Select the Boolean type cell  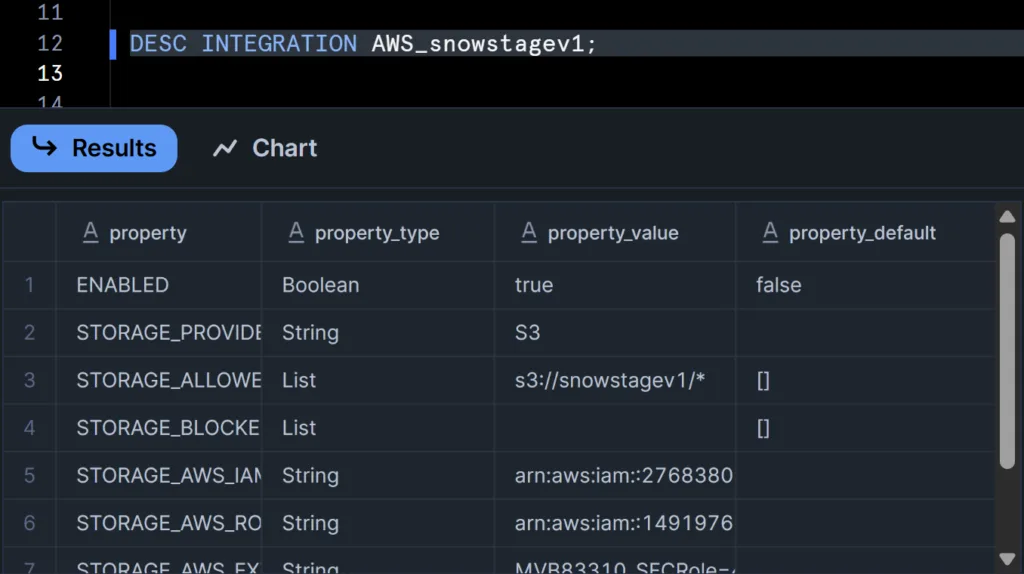pos(378,285)
